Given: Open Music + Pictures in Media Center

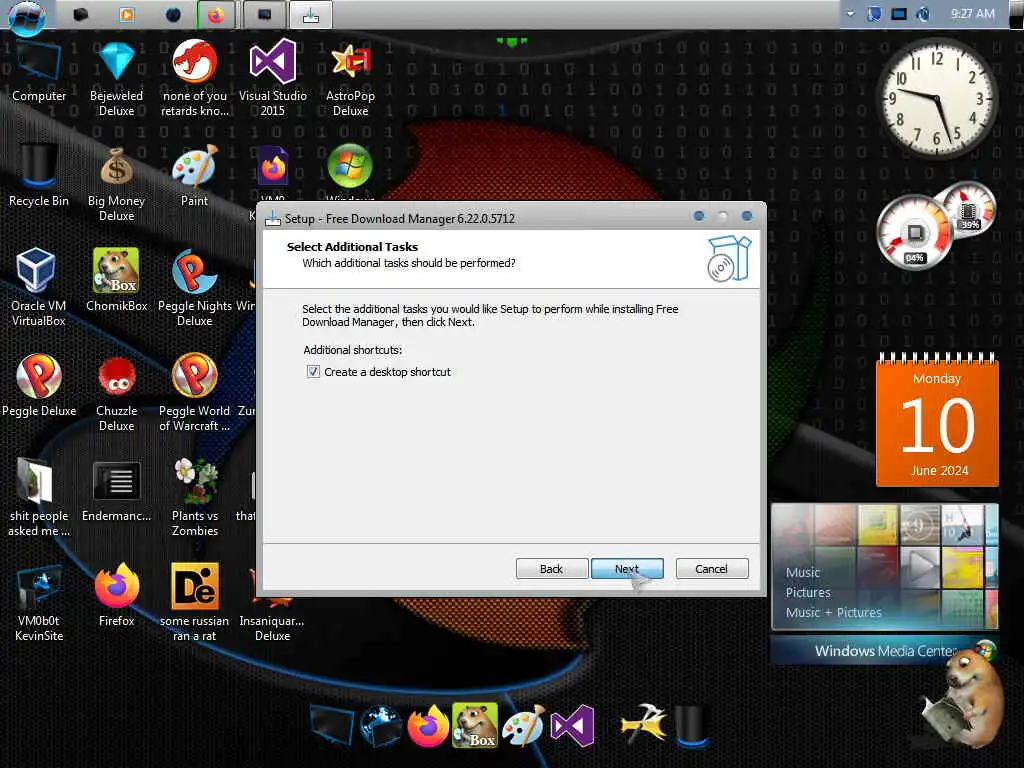Looking at the screenshot, I should coord(833,613).
